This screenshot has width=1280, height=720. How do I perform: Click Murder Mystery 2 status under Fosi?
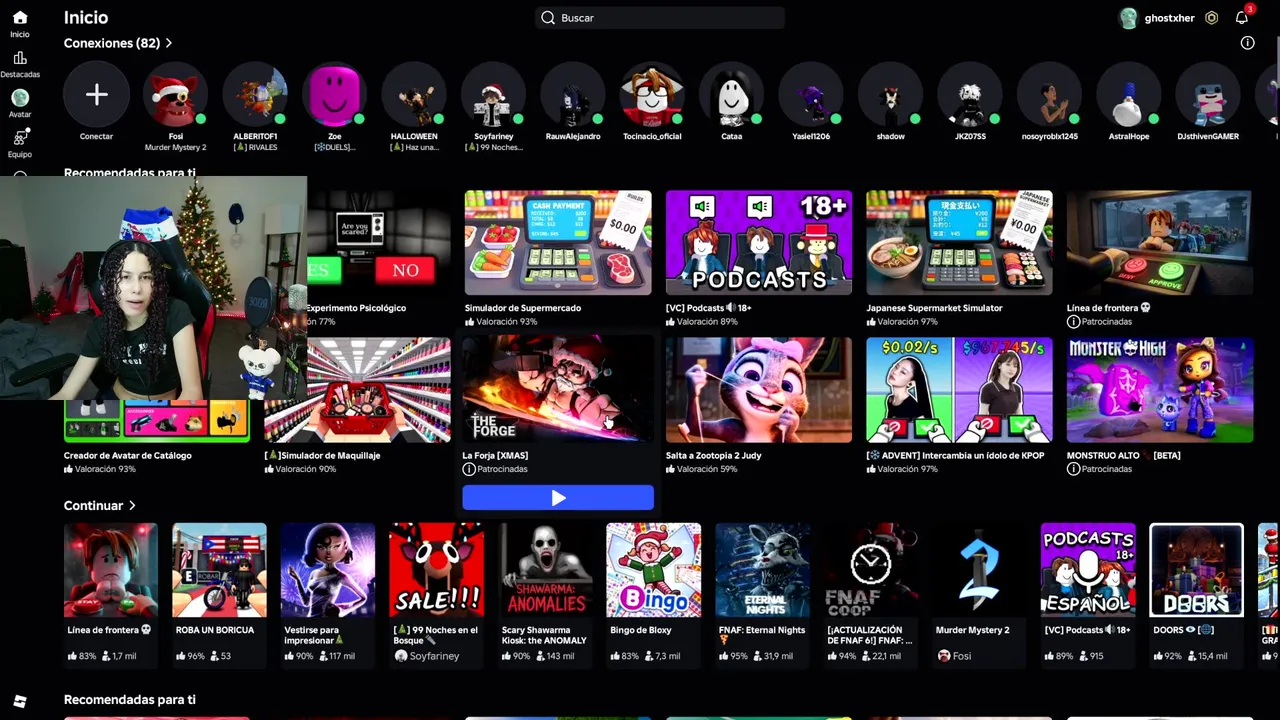[176, 147]
